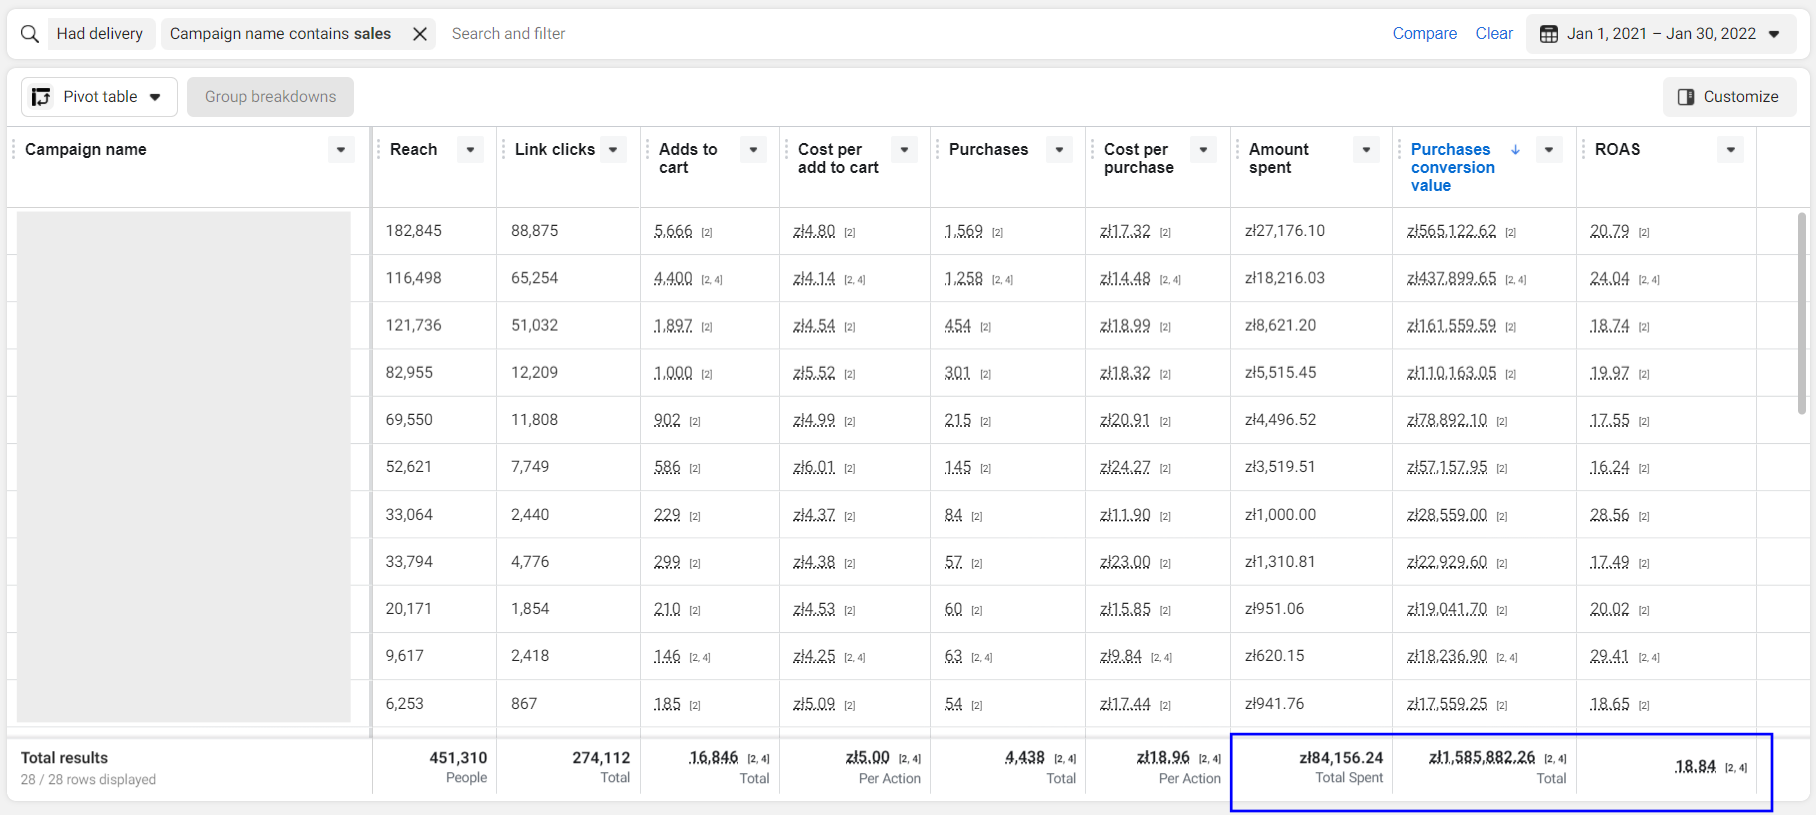
Task: Click the Reach column header
Action: [x=413, y=149]
